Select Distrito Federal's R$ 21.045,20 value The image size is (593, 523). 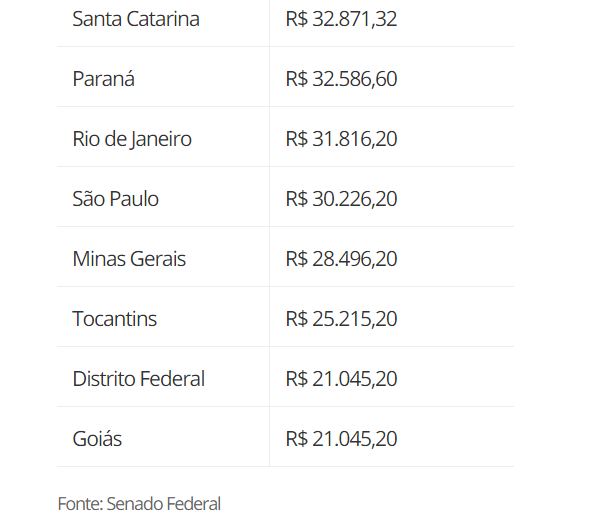341,379
